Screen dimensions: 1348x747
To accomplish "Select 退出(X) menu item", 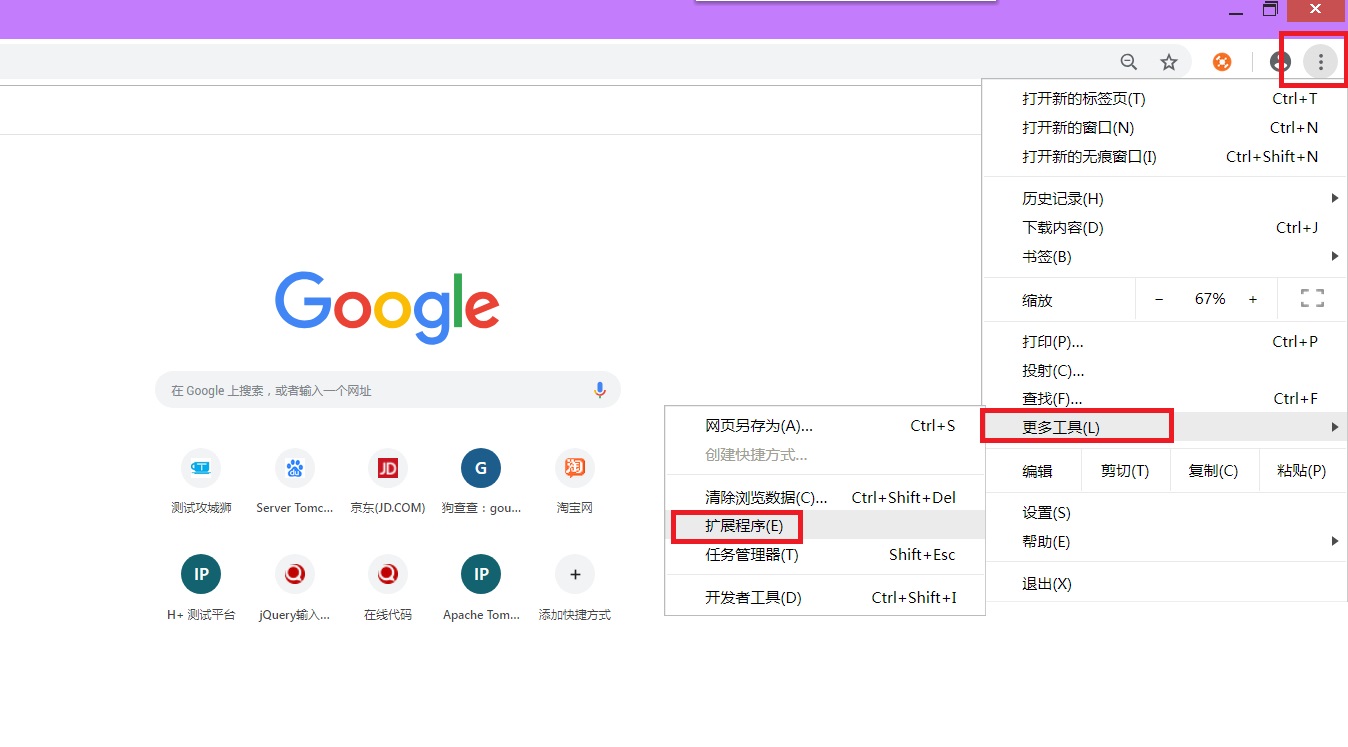I will click(x=1165, y=583).
